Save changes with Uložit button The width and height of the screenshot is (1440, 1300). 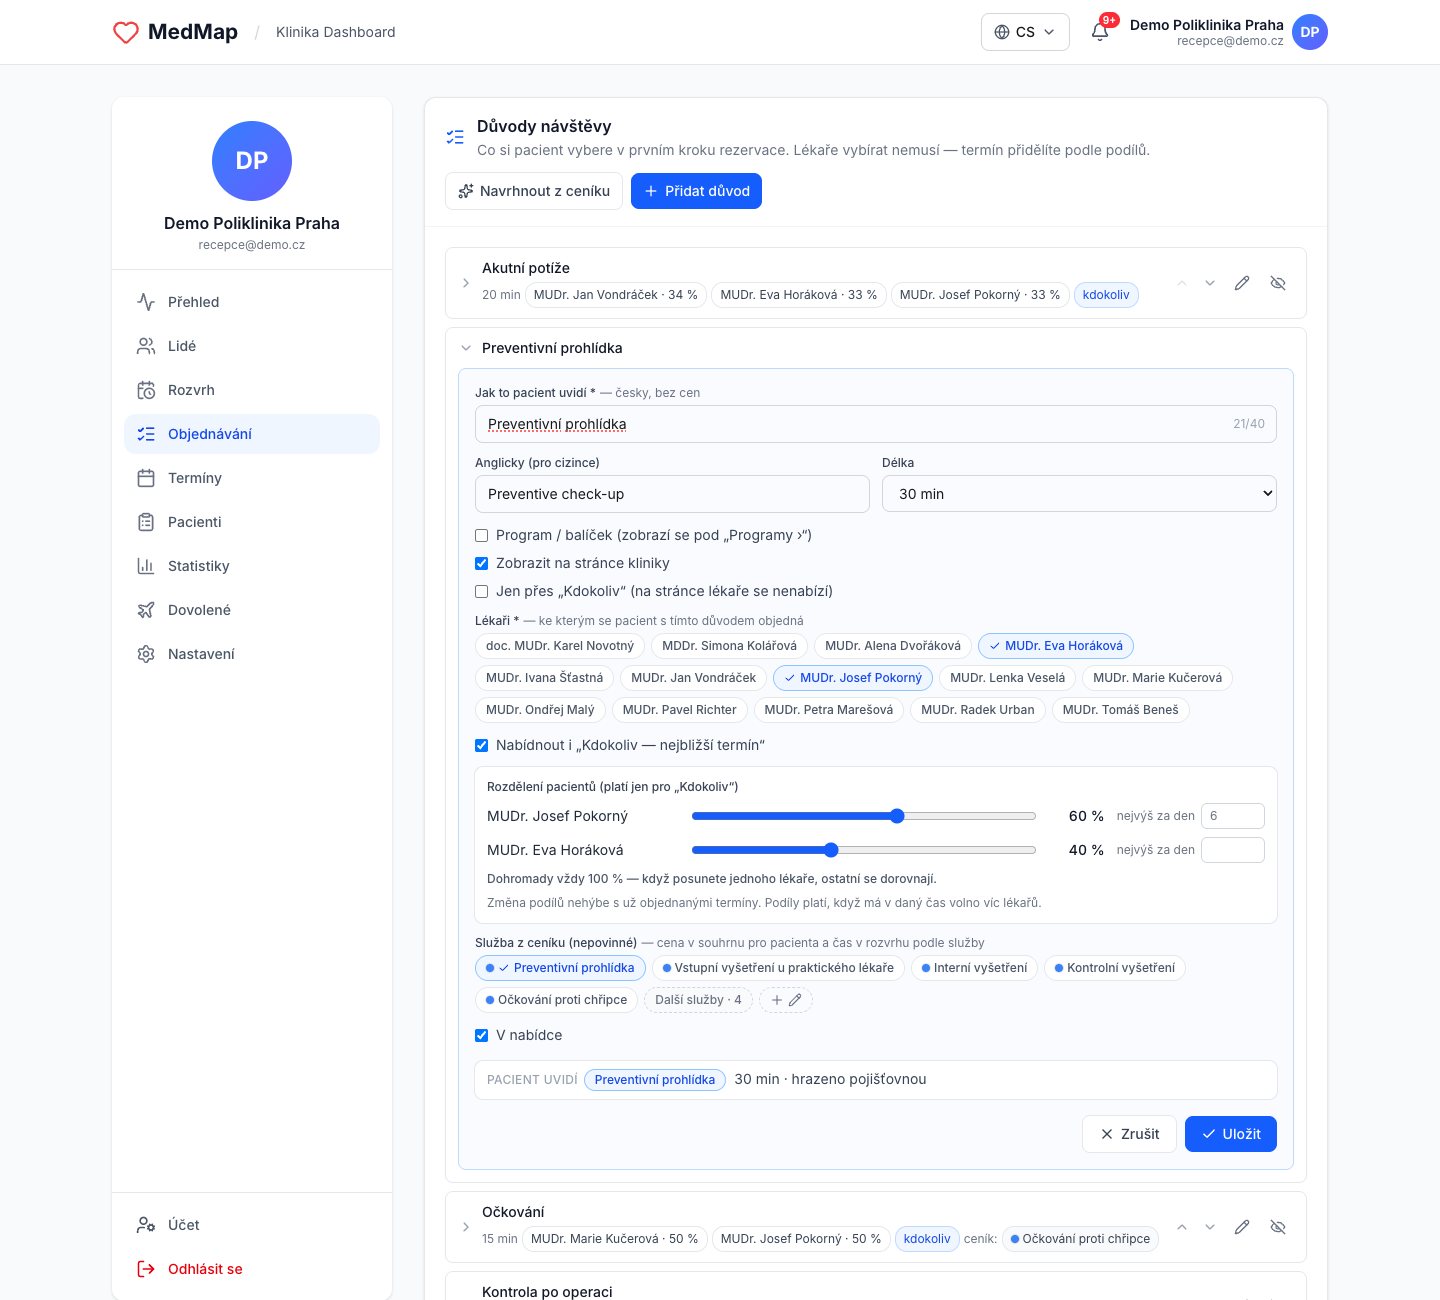coord(1231,1134)
